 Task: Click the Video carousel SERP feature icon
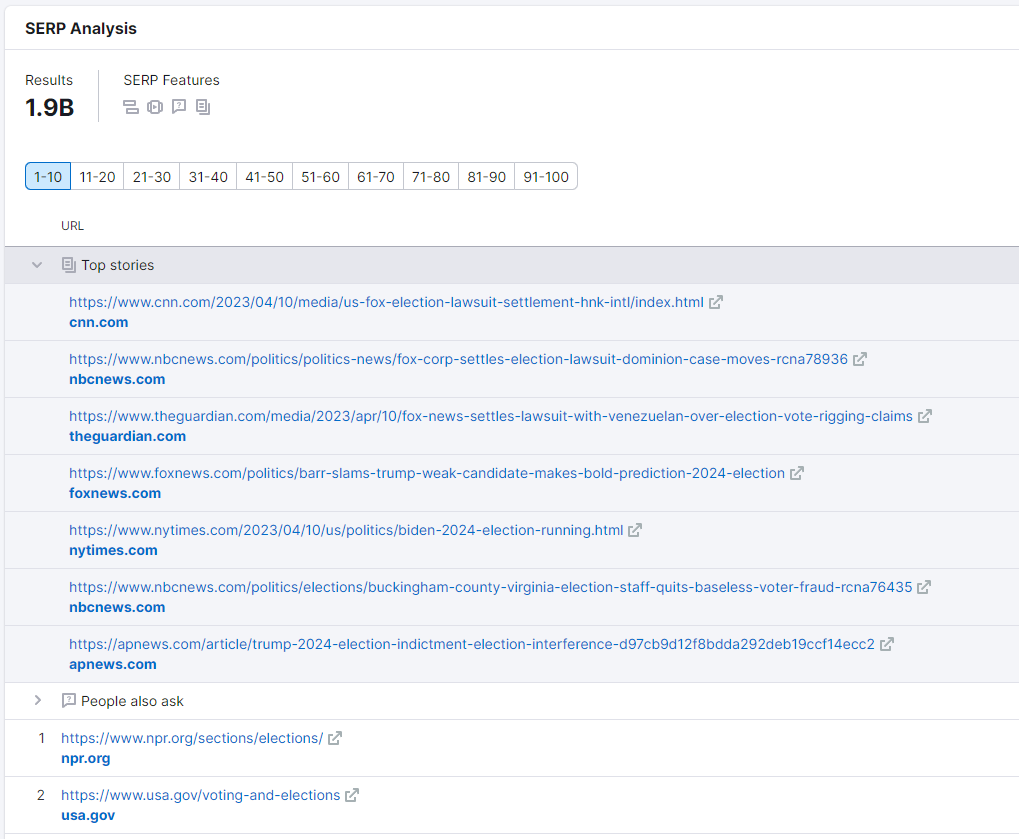pos(155,107)
